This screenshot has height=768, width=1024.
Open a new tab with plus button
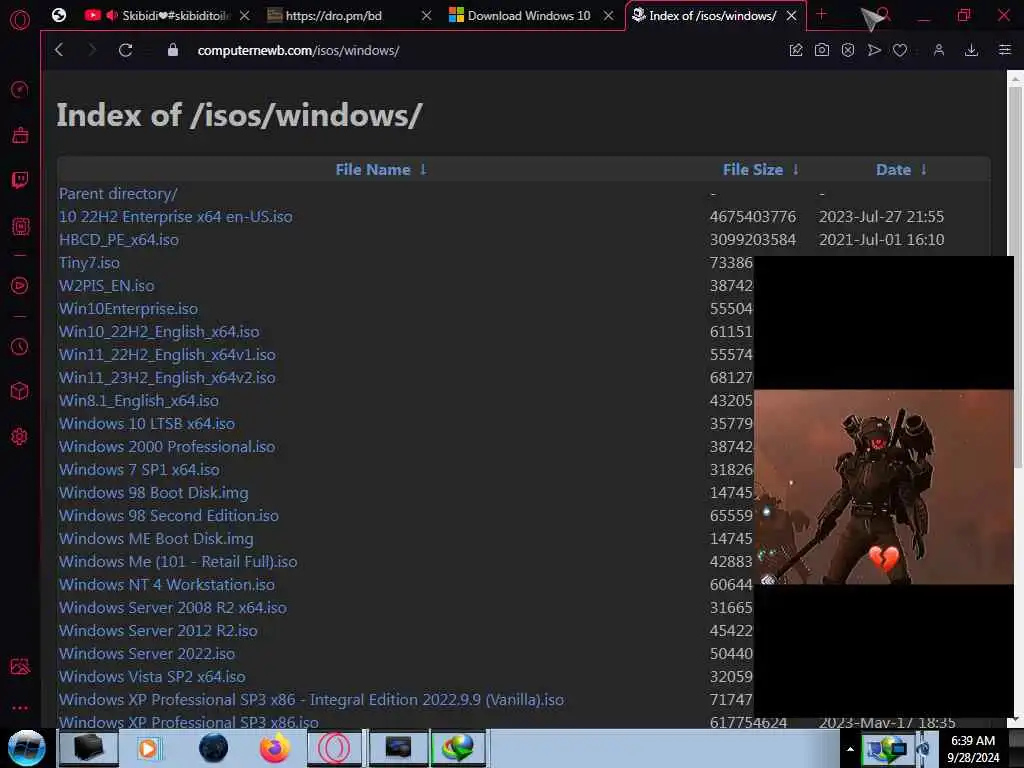pos(822,14)
